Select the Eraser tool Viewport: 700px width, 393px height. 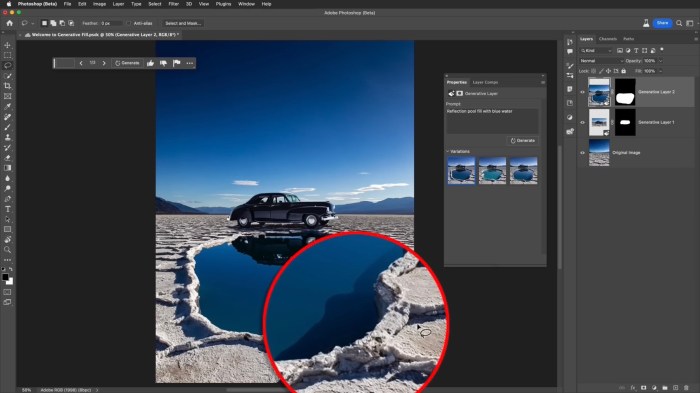[x=8, y=158]
